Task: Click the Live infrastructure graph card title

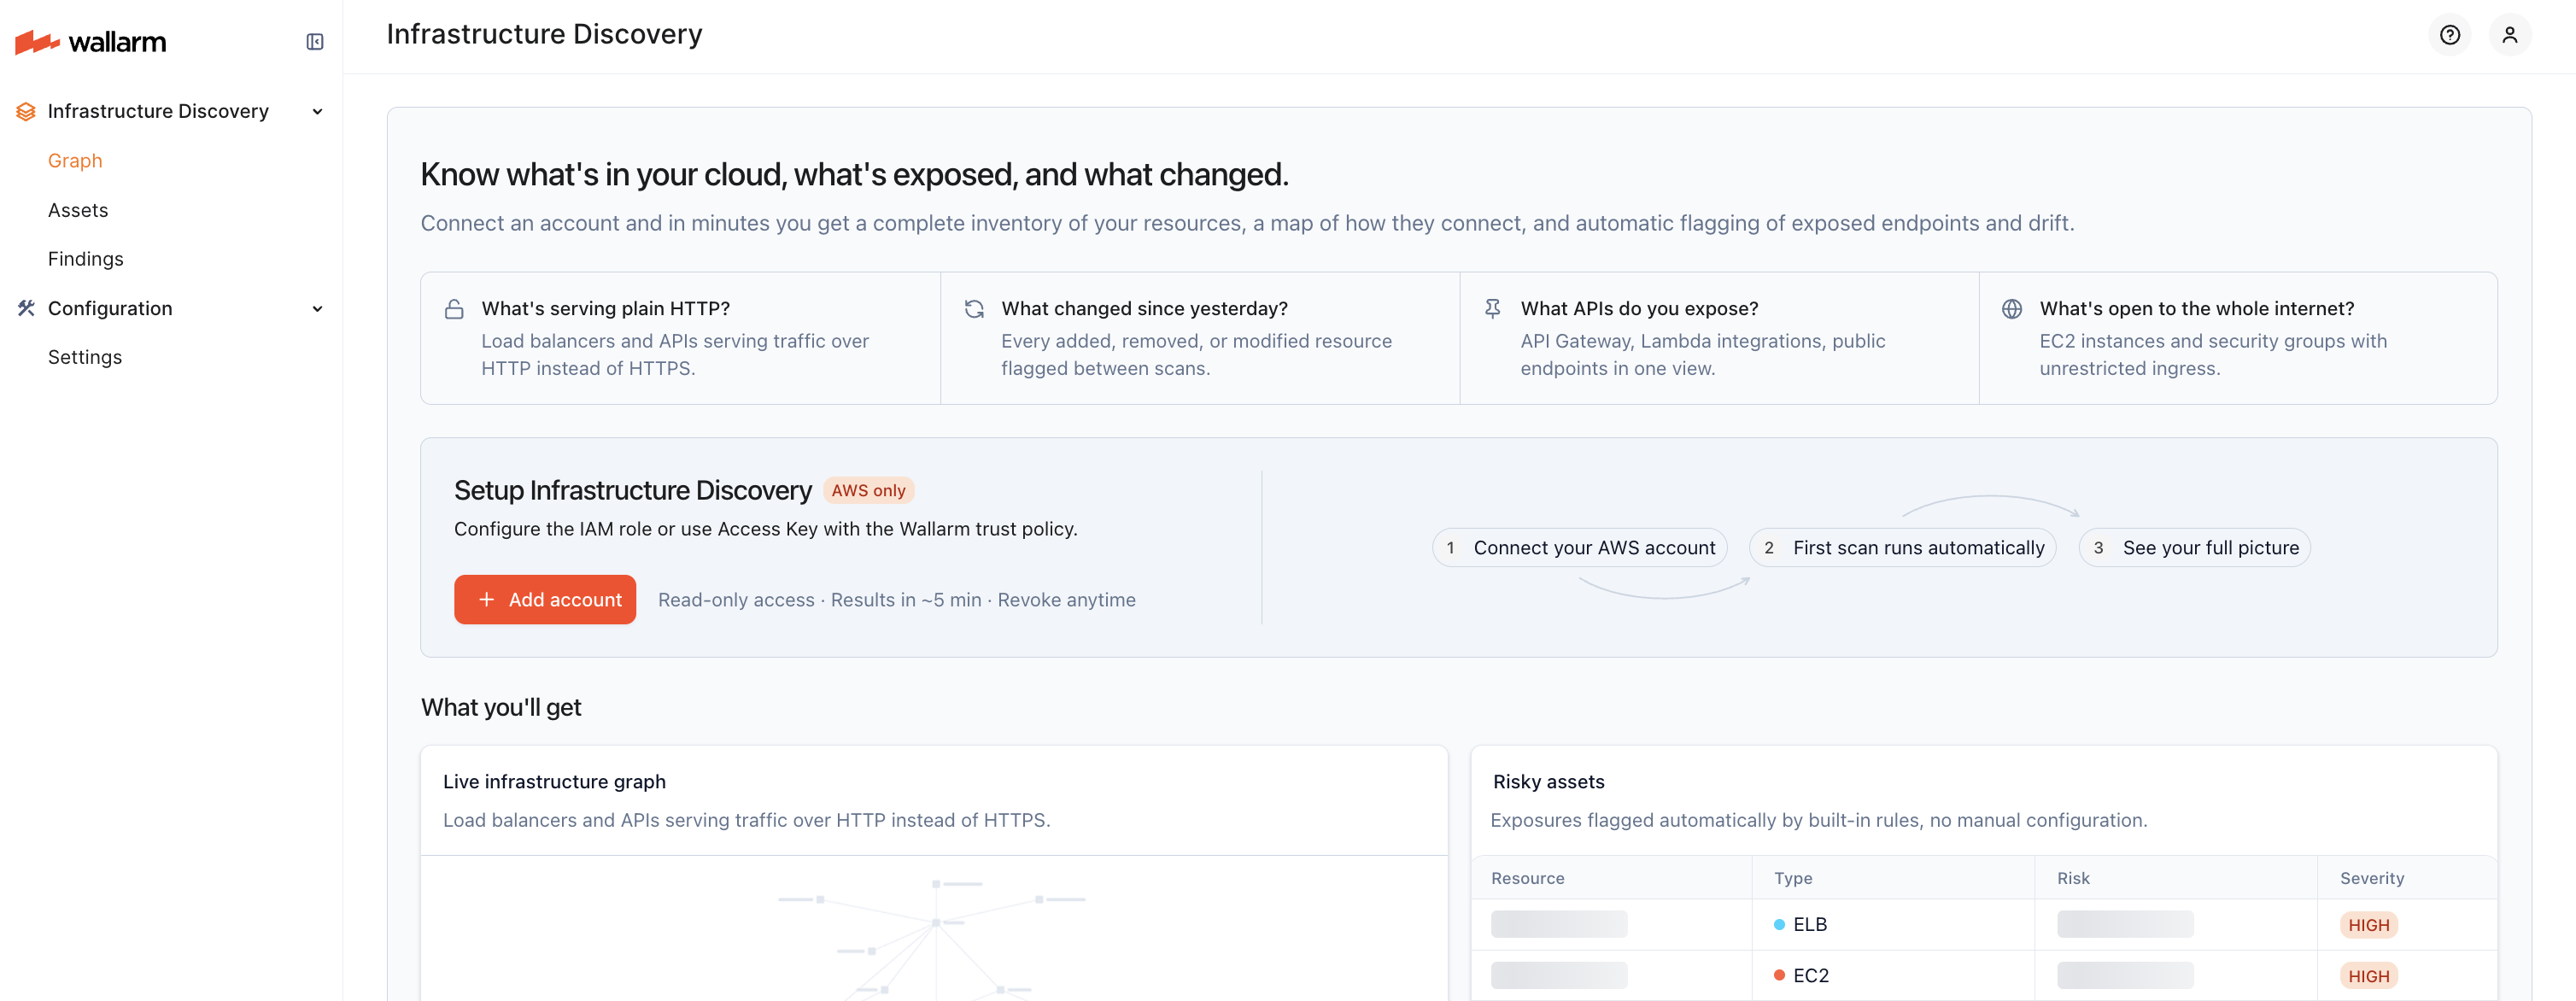Action: tap(554, 782)
